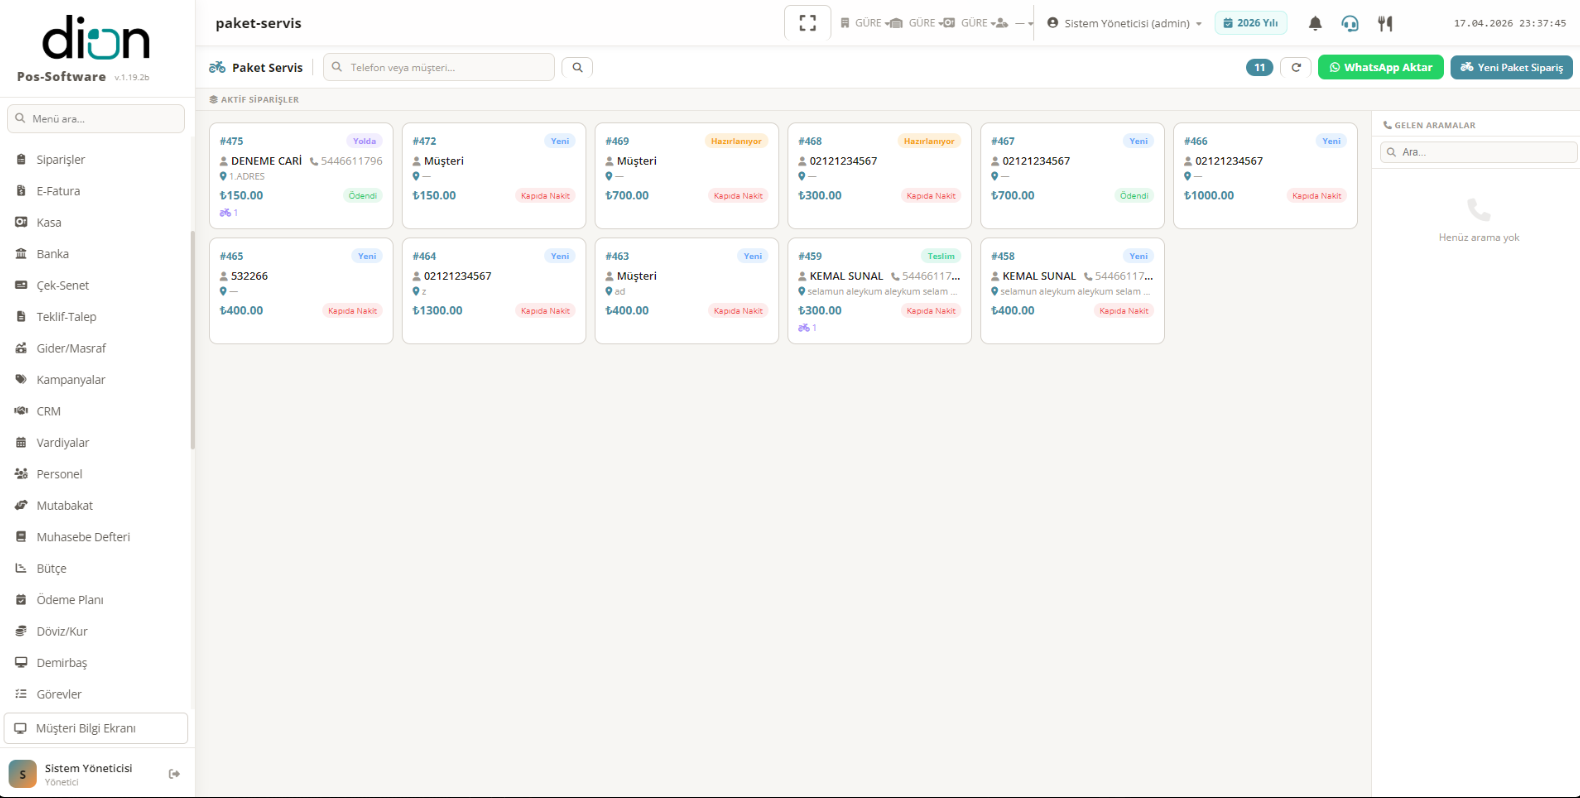Toggle fullscreen mode icon
Image resolution: width=1580 pixels, height=798 pixels.
[x=808, y=23]
